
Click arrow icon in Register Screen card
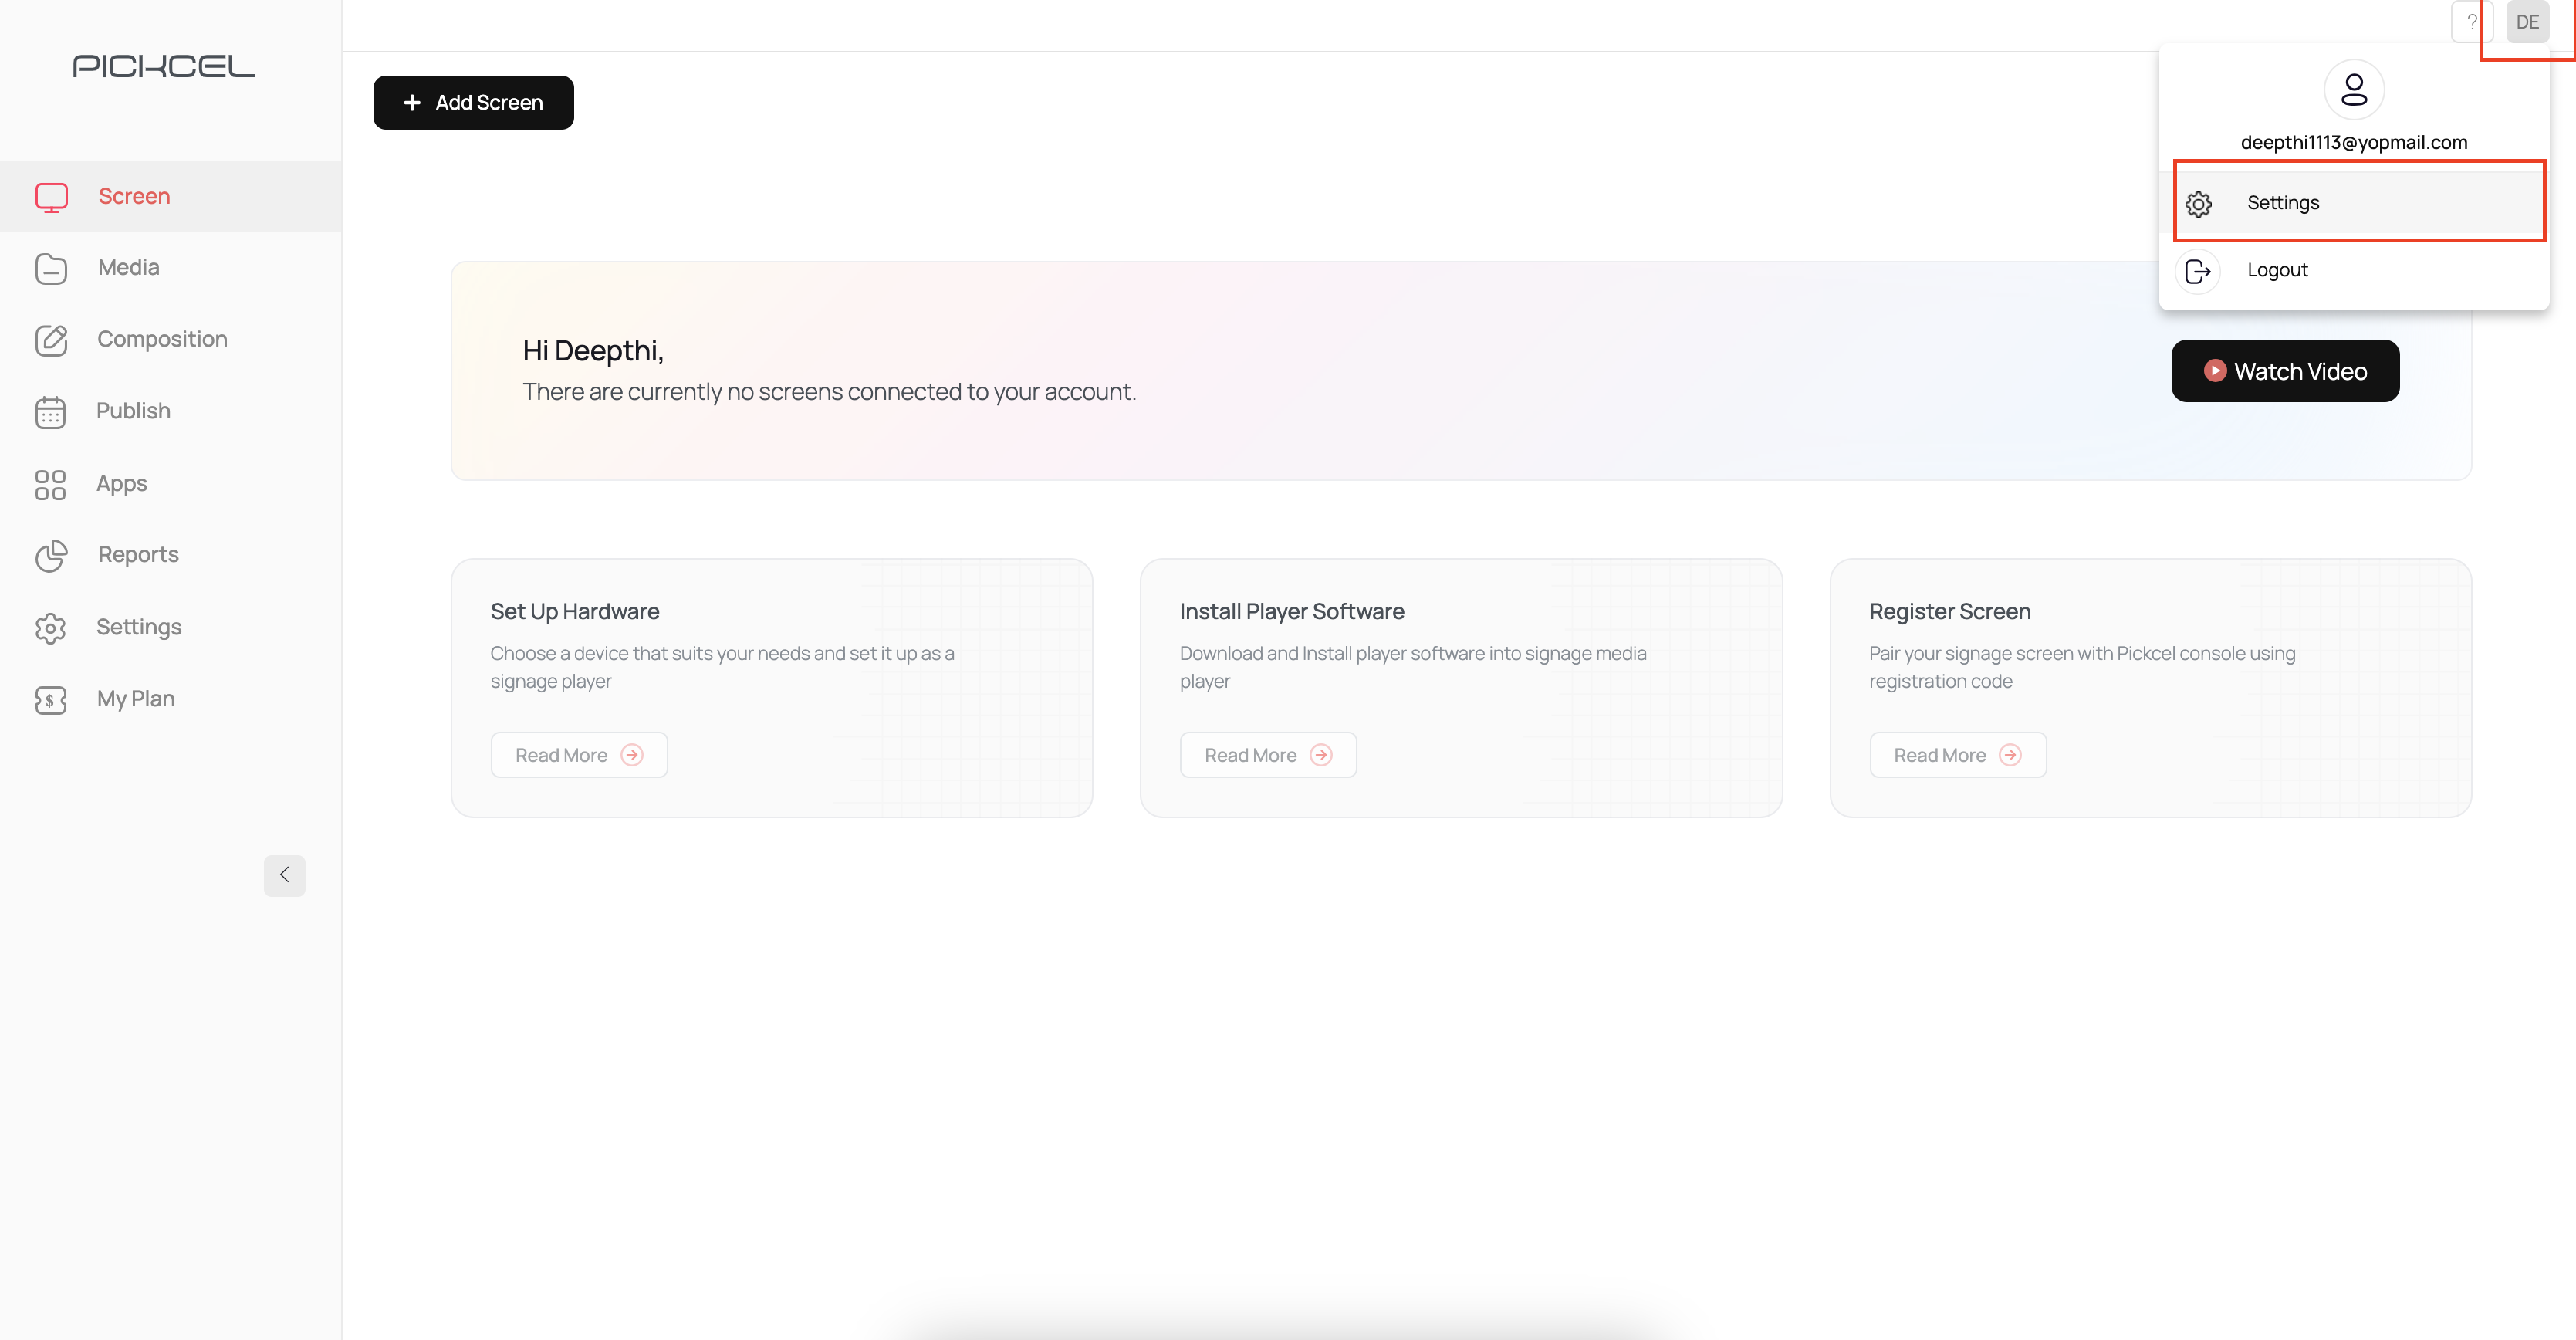[x=2010, y=755]
